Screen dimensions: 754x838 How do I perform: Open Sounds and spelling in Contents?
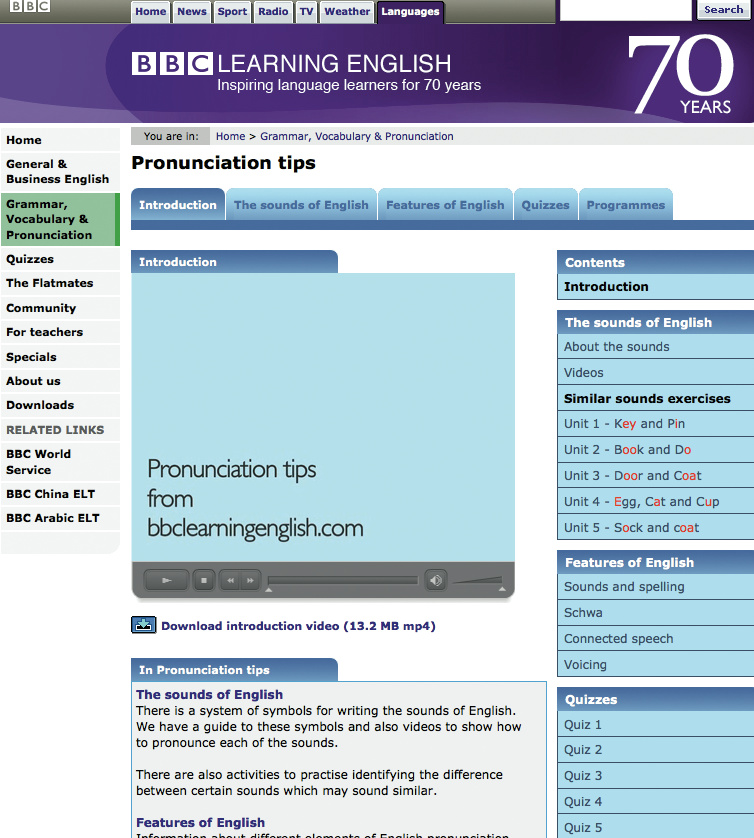pos(656,587)
